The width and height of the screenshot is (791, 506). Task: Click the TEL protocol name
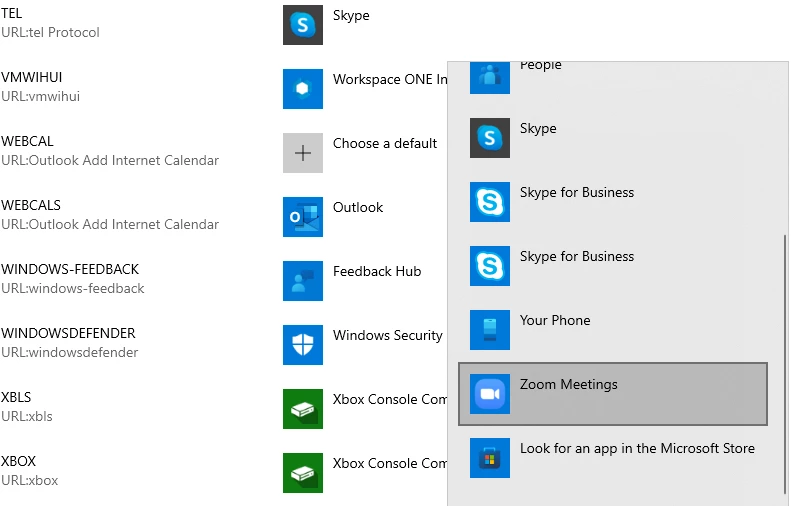click(12, 13)
